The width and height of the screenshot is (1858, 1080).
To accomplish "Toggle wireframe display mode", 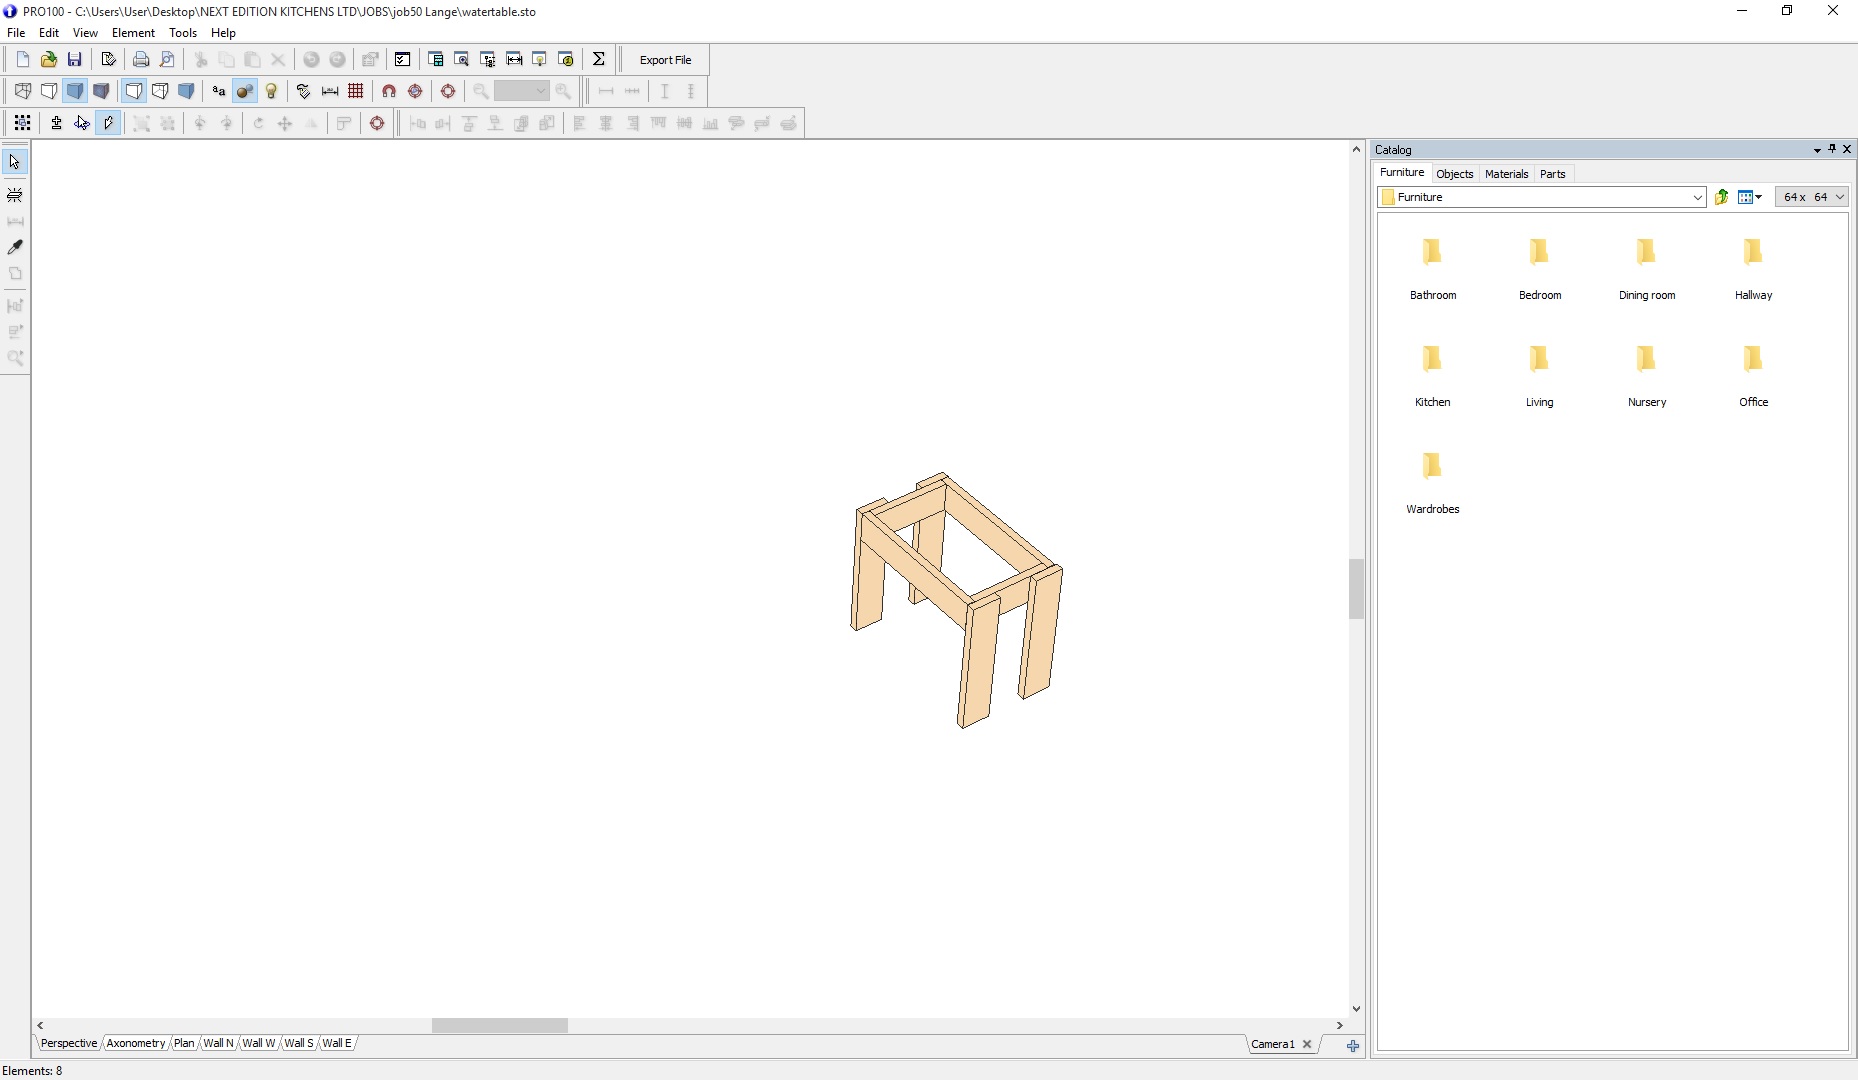I will point(23,92).
